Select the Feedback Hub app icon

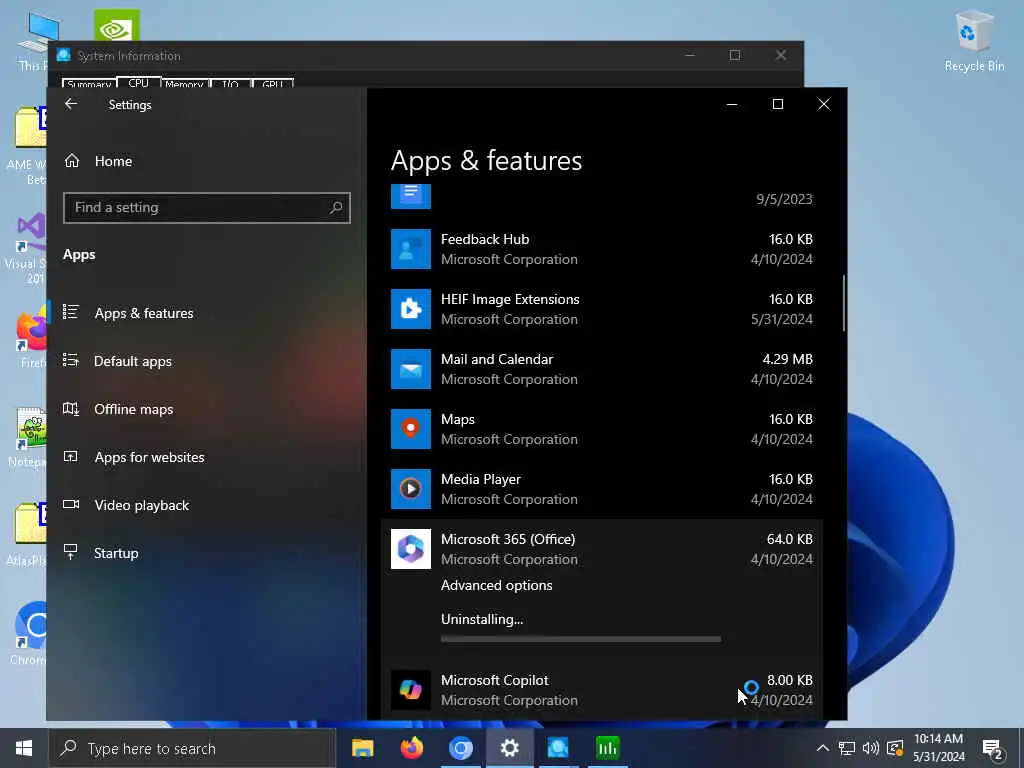coord(411,249)
